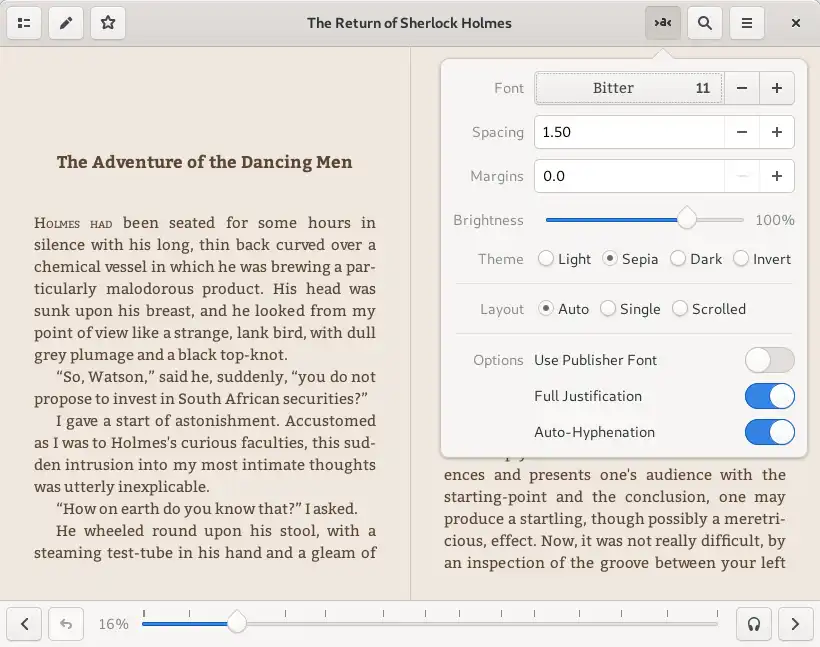Decrease font size with minus button
Image resolution: width=820 pixels, height=647 pixels.
(742, 88)
